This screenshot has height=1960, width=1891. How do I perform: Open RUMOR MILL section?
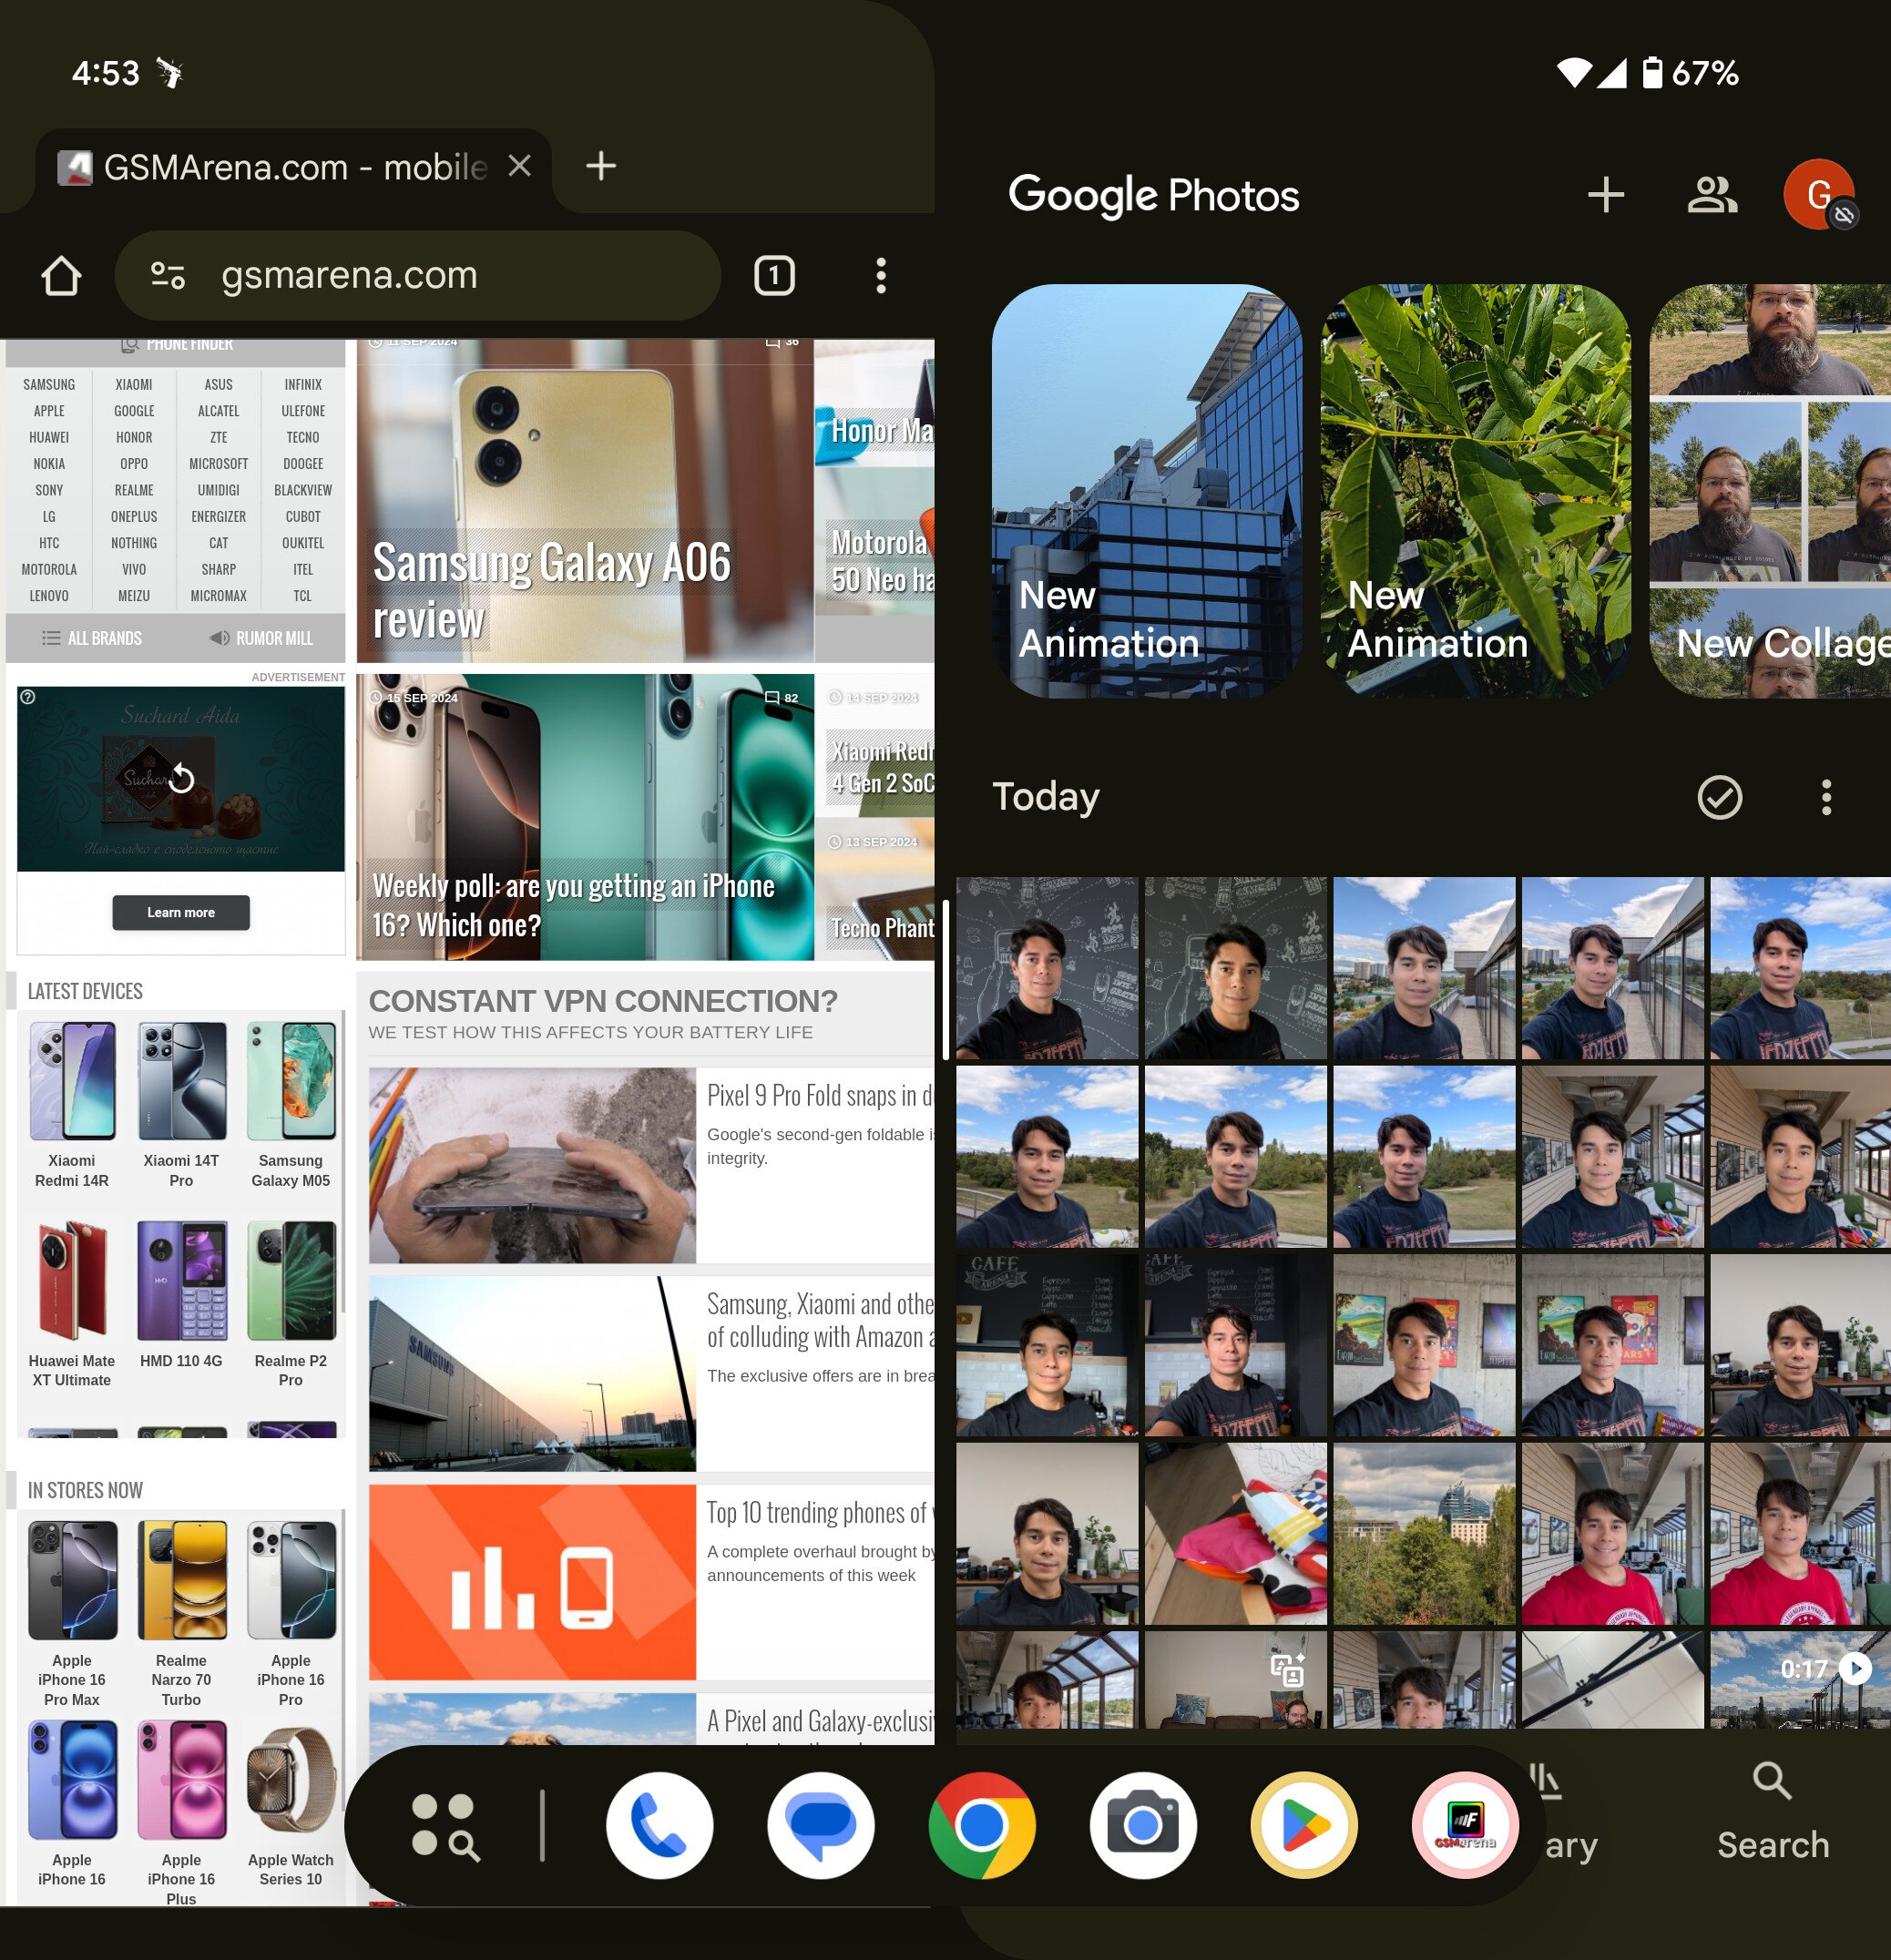261,638
